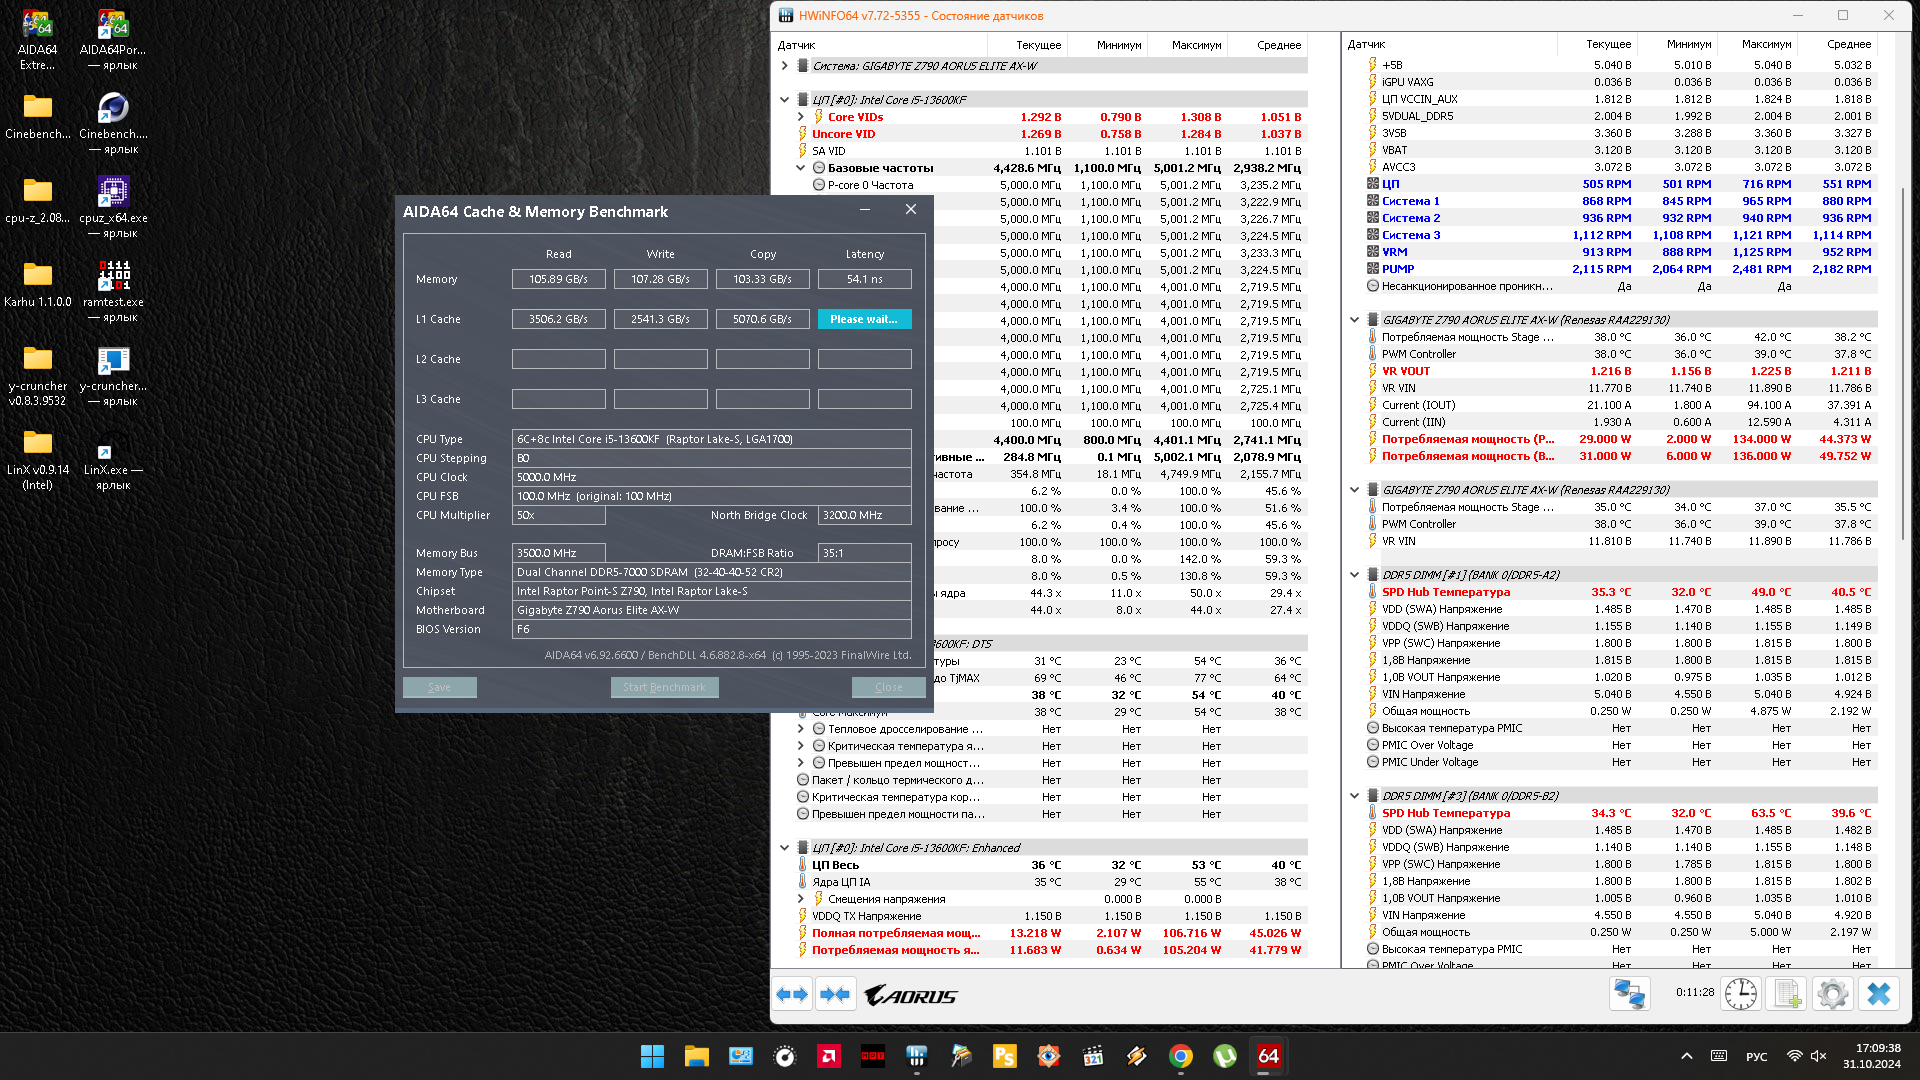Click the Start Benchmark button

(x=664, y=687)
